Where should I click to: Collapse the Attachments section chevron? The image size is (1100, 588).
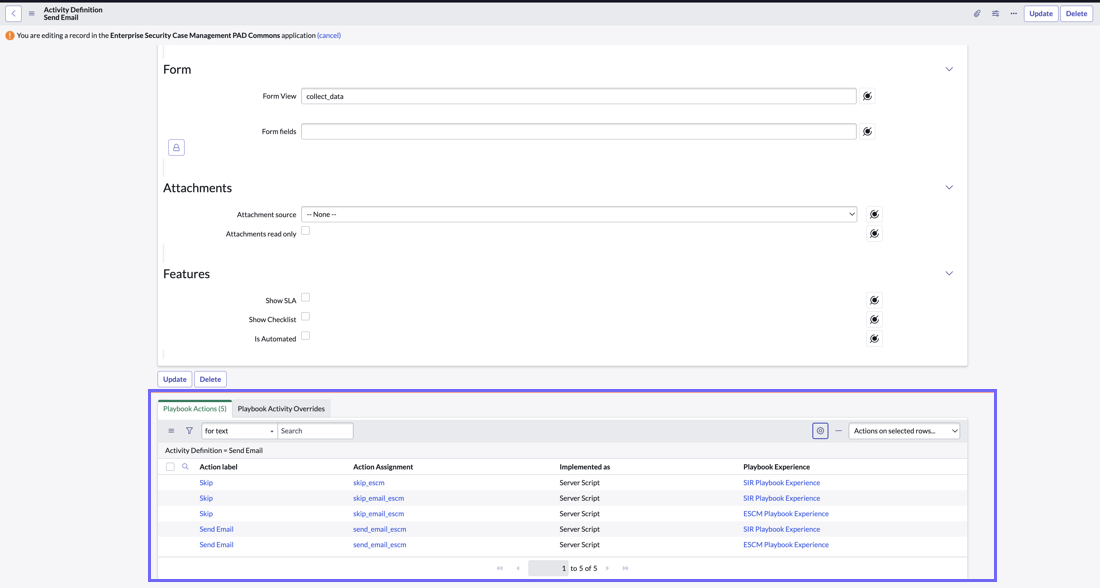949,187
